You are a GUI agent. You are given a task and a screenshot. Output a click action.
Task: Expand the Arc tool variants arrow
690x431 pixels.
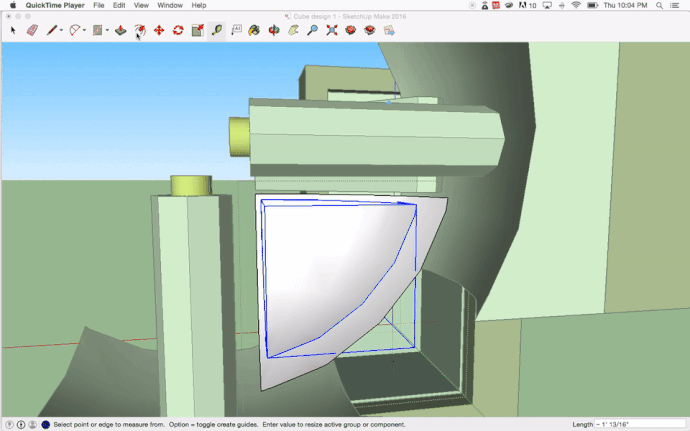(x=84, y=30)
